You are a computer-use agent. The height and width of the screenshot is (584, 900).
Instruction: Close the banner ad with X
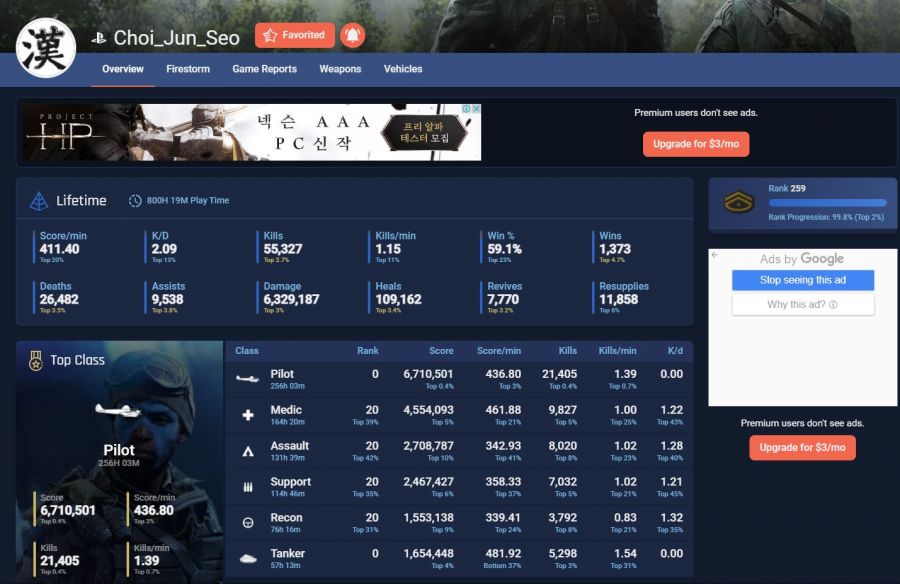(477, 109)
